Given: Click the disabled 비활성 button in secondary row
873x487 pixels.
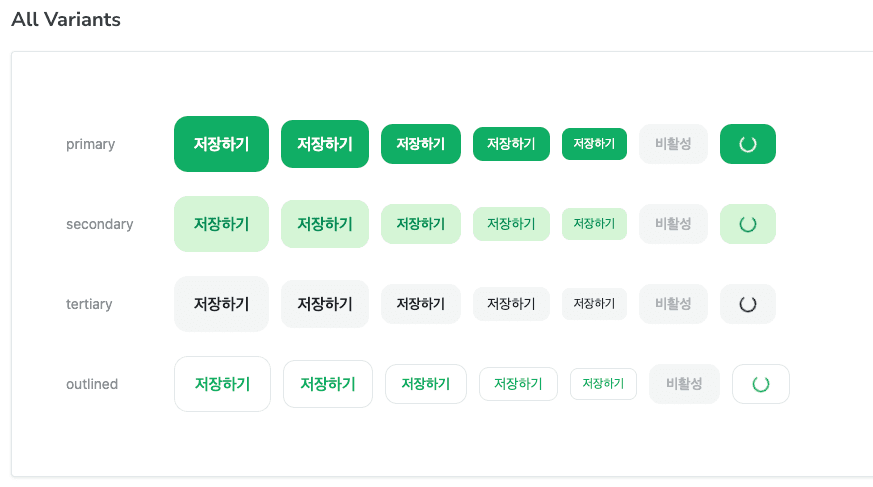Looking at the screenshot, I should point(673,224).
